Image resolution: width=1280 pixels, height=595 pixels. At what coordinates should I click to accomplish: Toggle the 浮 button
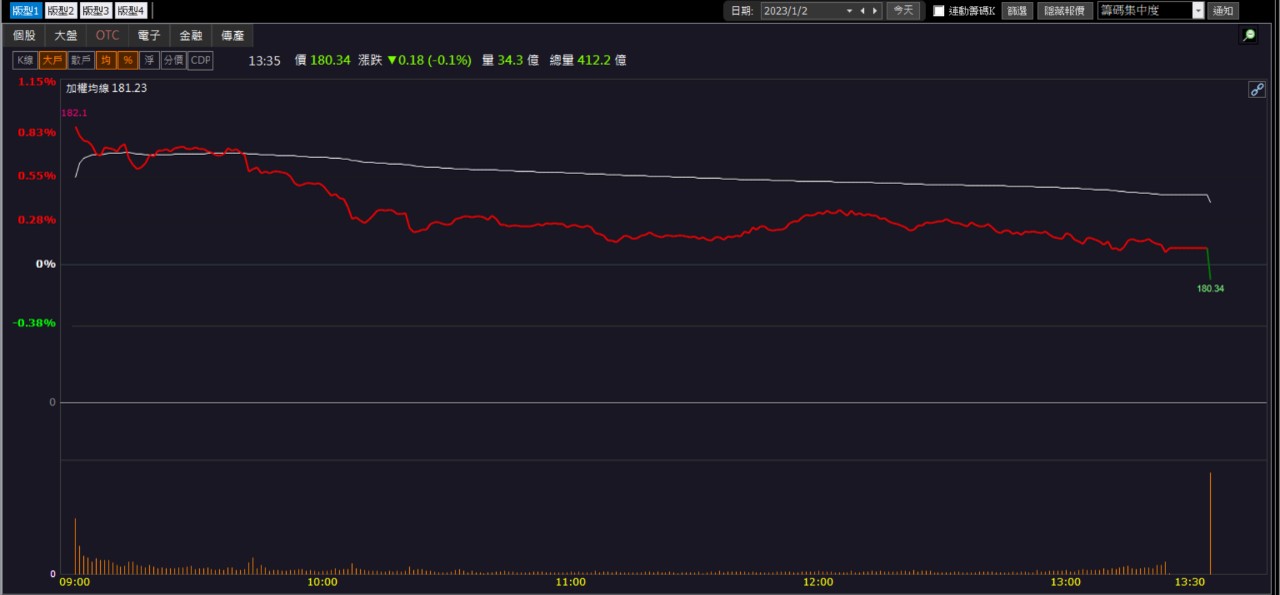point(149,60)
